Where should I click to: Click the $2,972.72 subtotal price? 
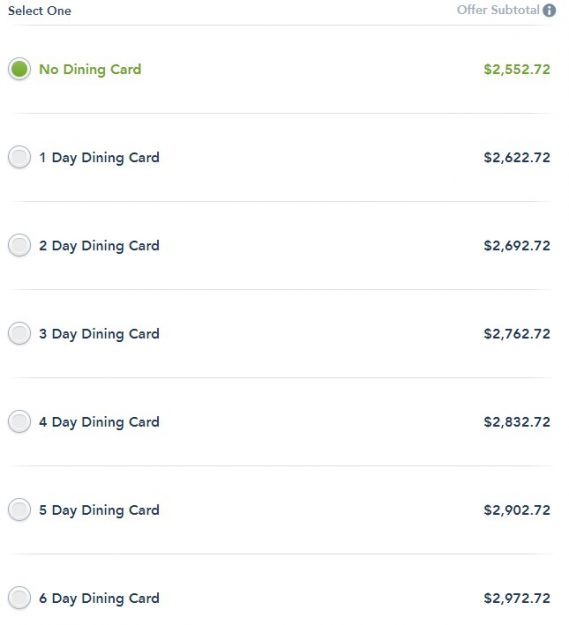[517, 598]
